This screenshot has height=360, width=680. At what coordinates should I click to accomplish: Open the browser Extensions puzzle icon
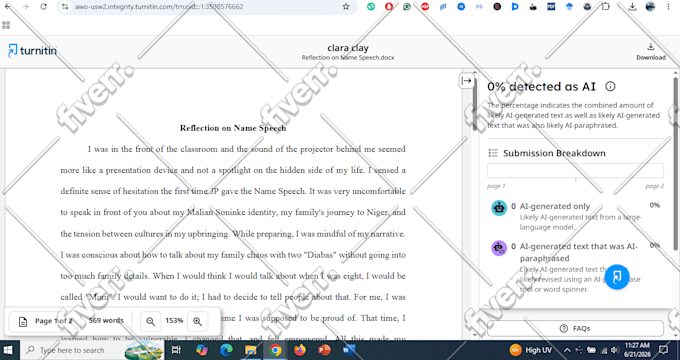[x=605, y=7]
